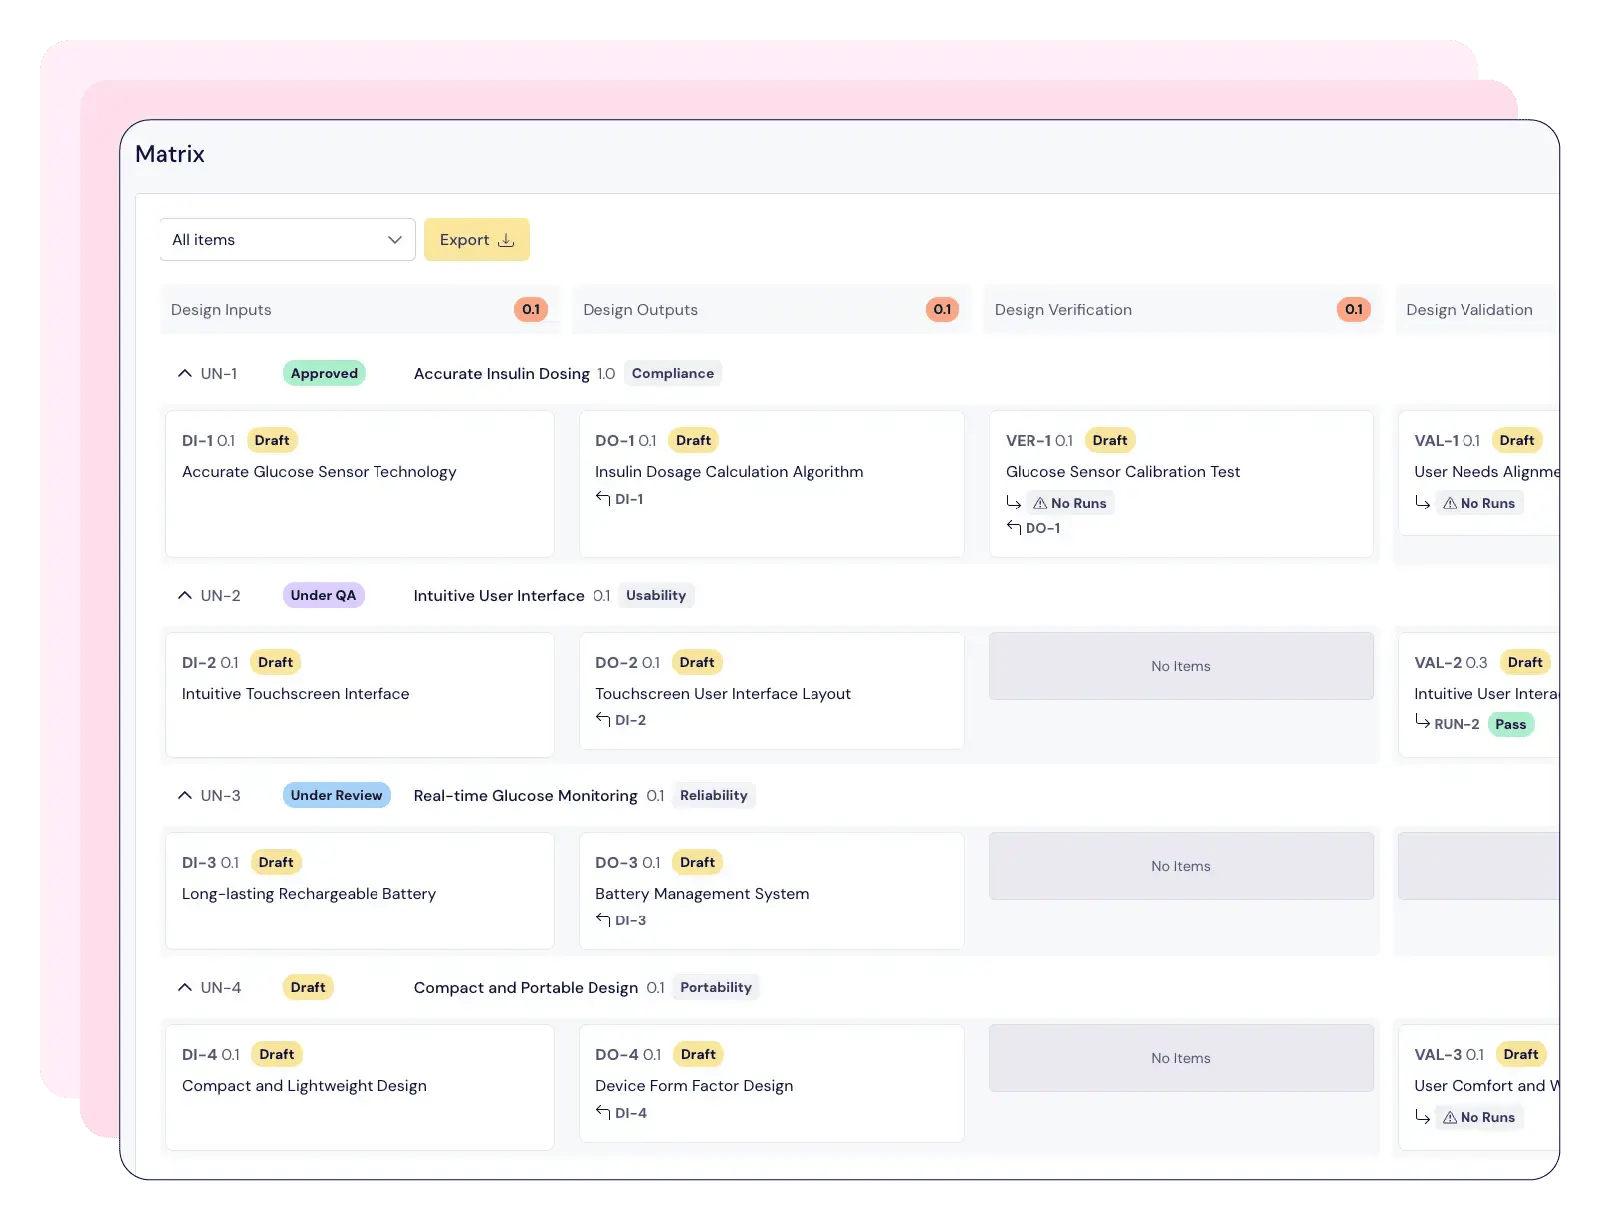Follow the DI-4 back-link in DO-4 card
This screenshot has width=1600, height=1220.
(631, 1113)
